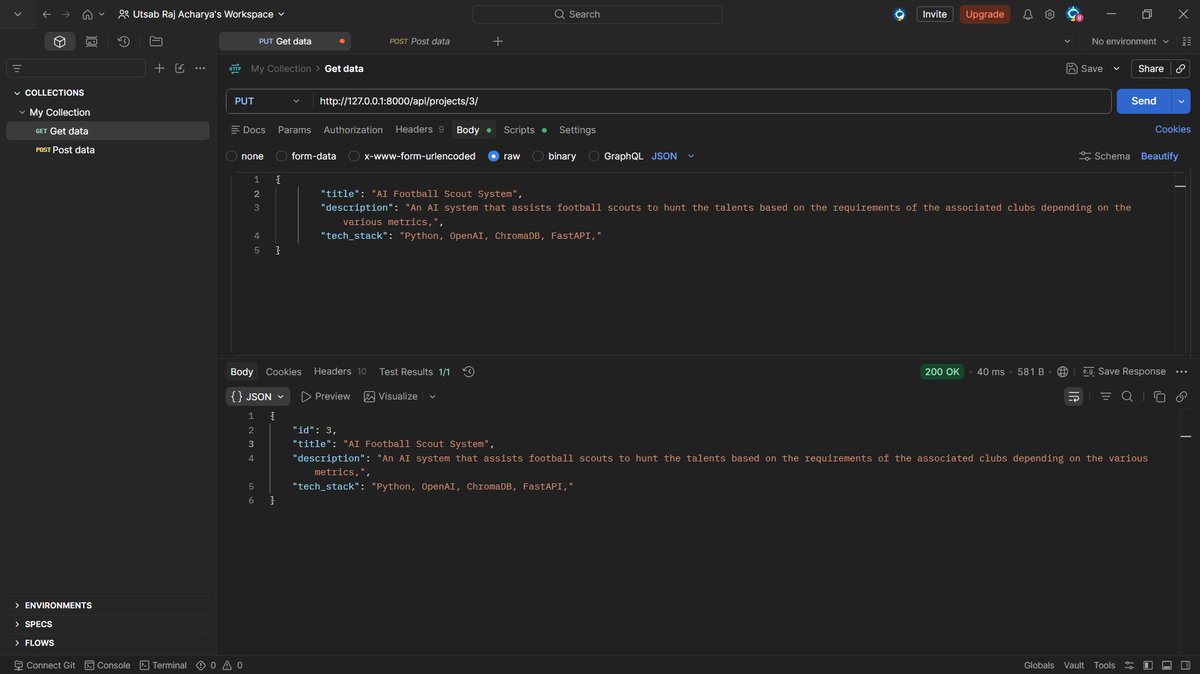The image size is (1200, 674).
Task: Search response with magnifier icon
Action: tap(1128, 396)
